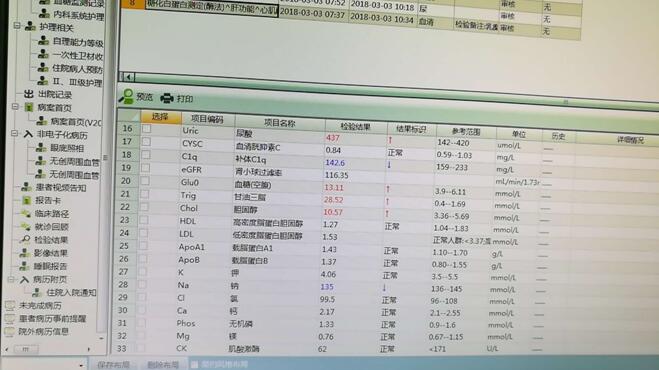Check the box for Uric row 16

point(146,129)
